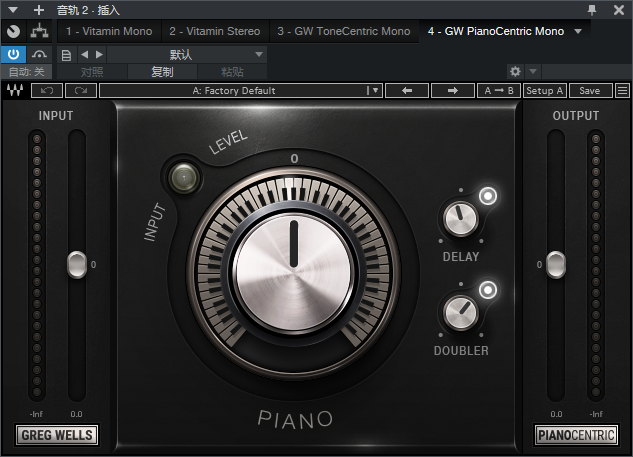Click the 粘贴 paste button
Viewport: 633px width, 457px height.
232,72
